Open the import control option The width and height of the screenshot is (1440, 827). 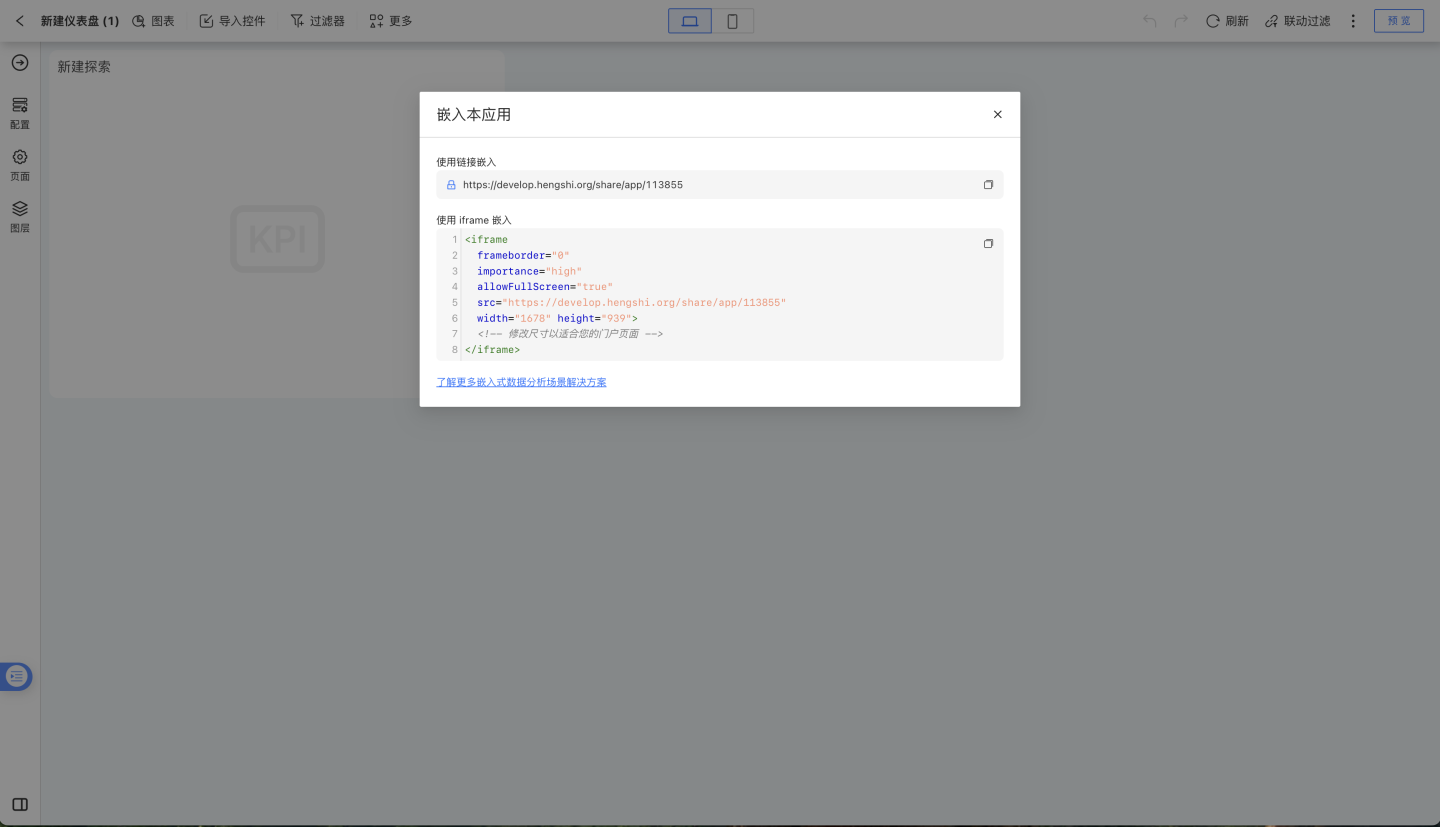coord(232,21)
